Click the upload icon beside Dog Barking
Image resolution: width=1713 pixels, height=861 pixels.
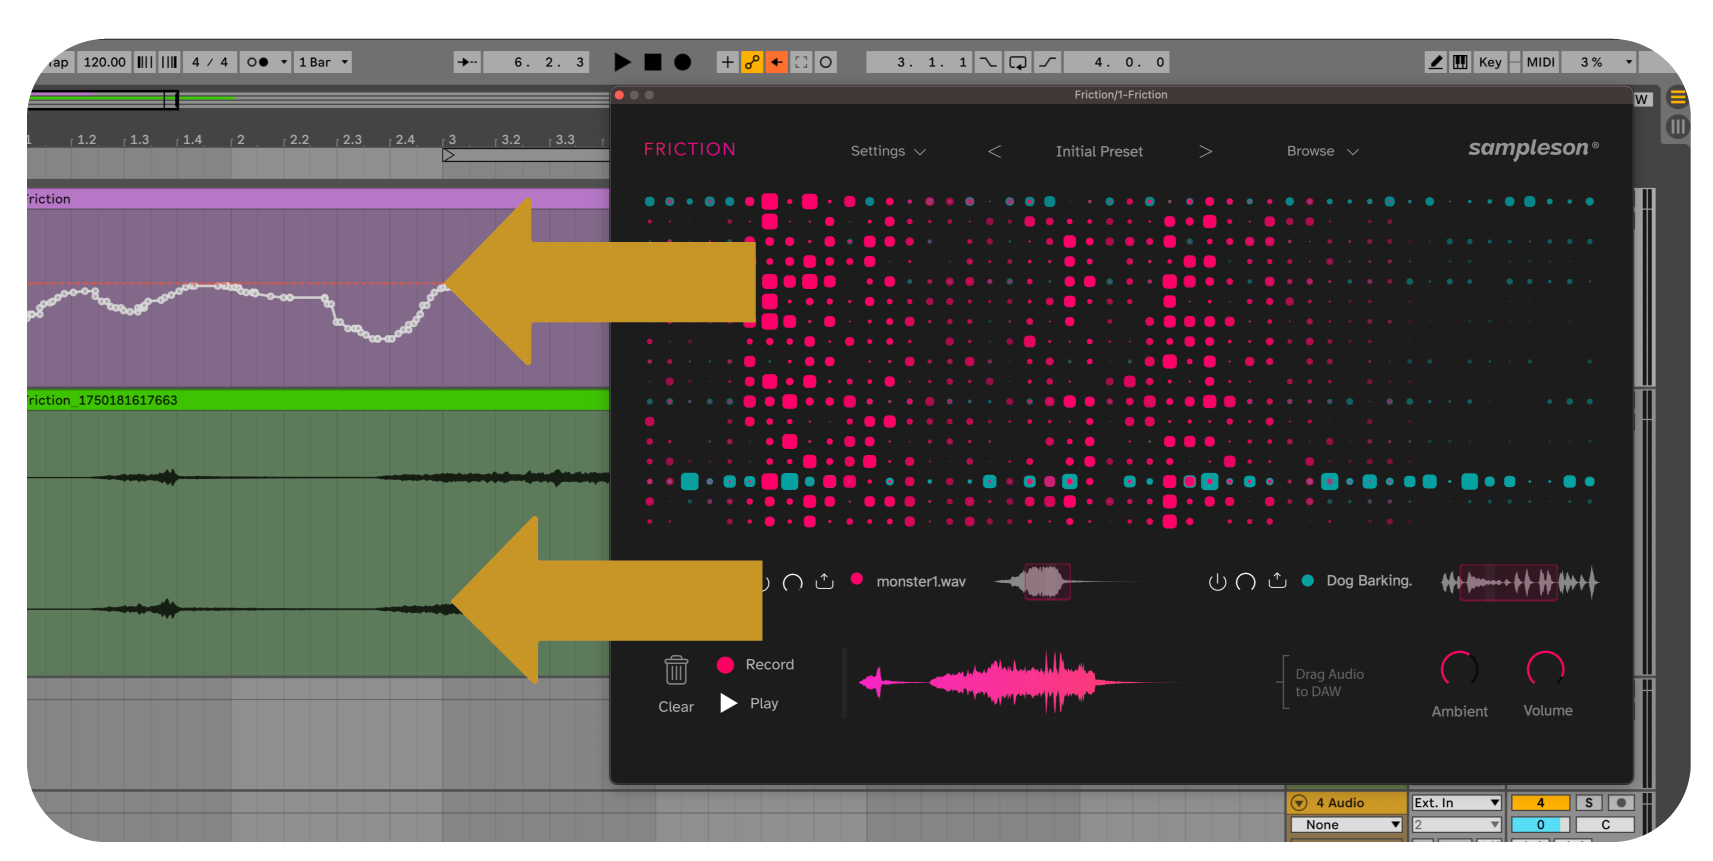tap(1277, 581)
